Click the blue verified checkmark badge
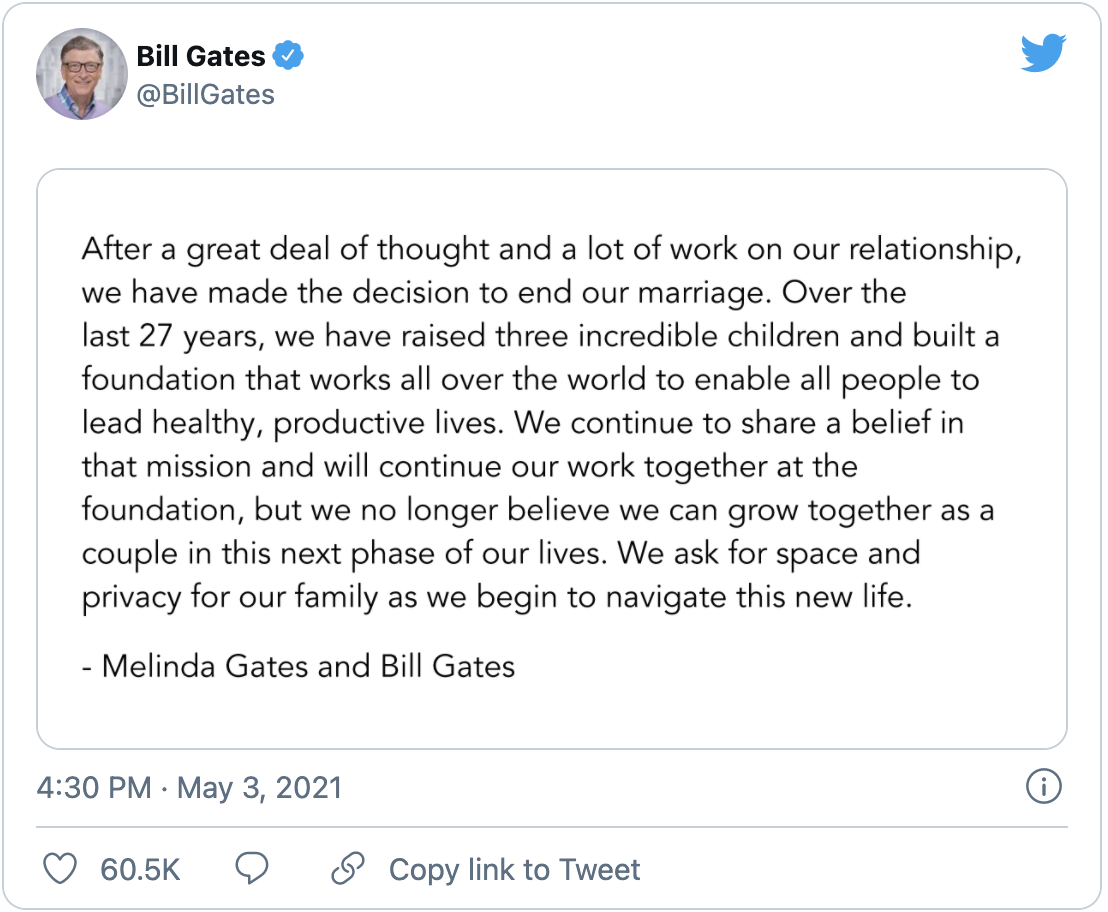The width and height of the screenshot is (1108, 912). pos(289,56)
